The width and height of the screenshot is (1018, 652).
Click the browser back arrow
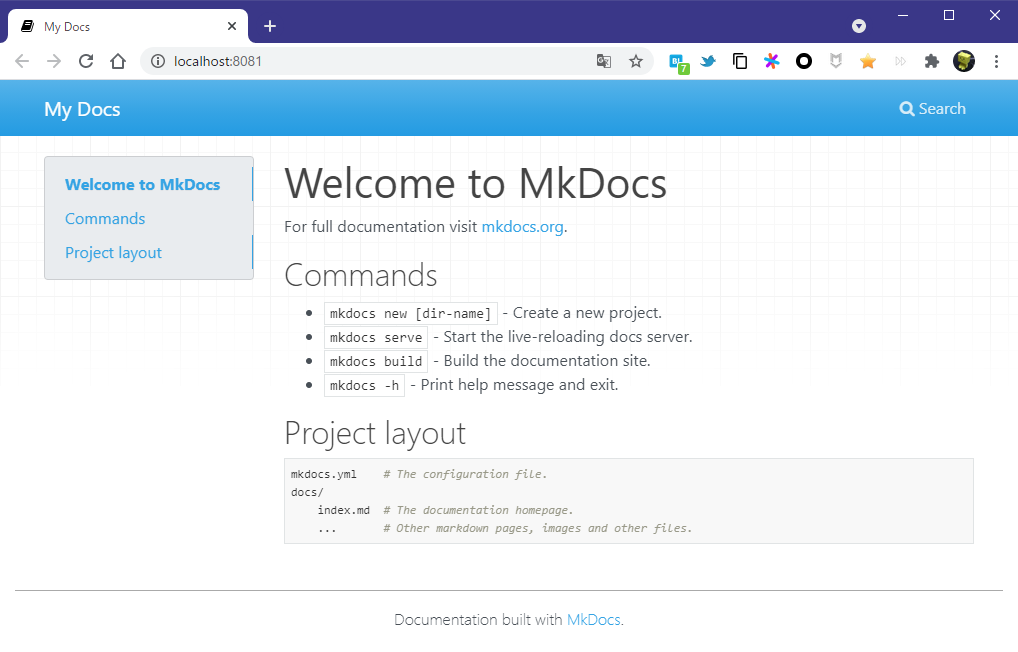click(x=22, y=61)
